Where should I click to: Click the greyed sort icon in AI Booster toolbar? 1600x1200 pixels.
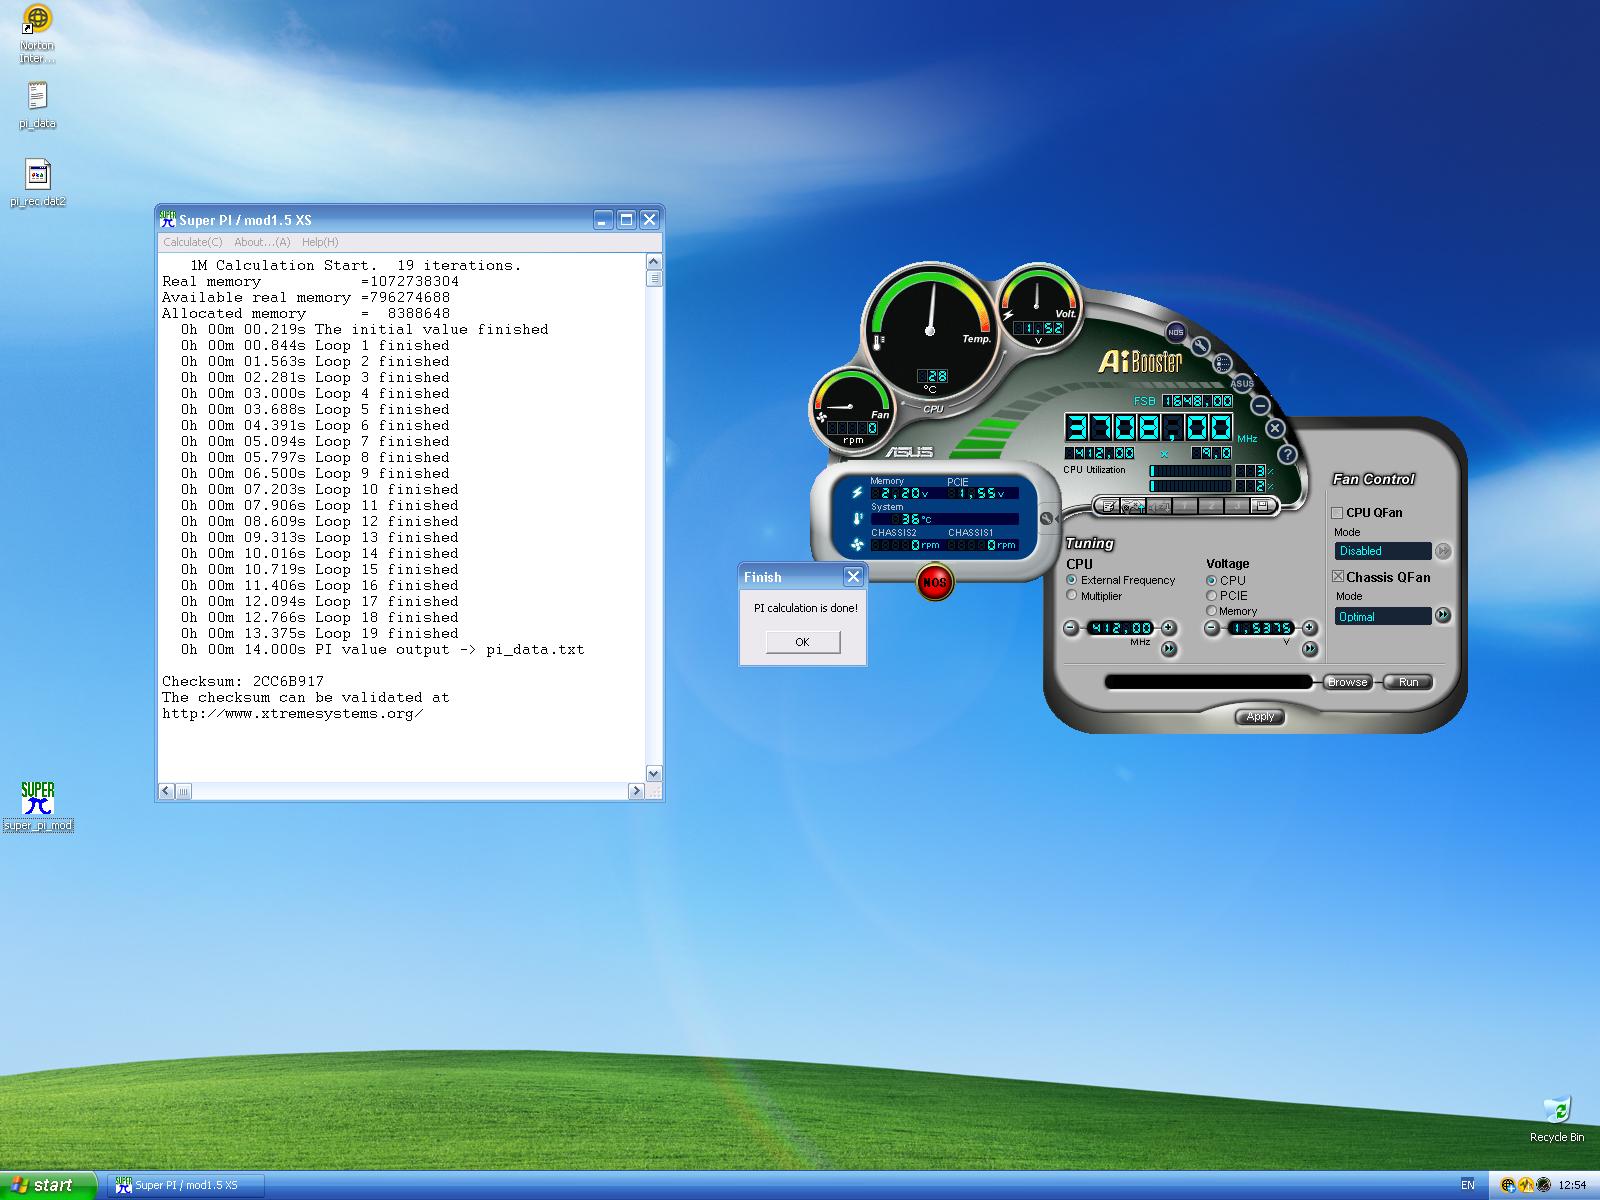click(x=1158, y=506)
